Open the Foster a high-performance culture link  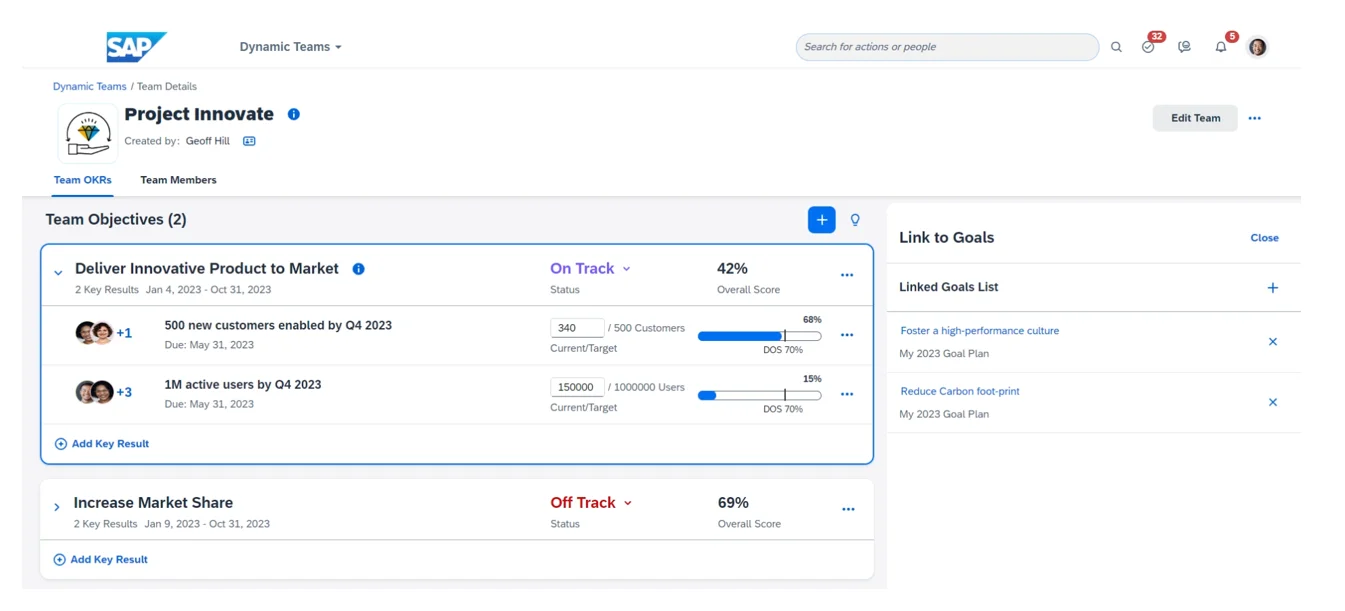(979, 331)
